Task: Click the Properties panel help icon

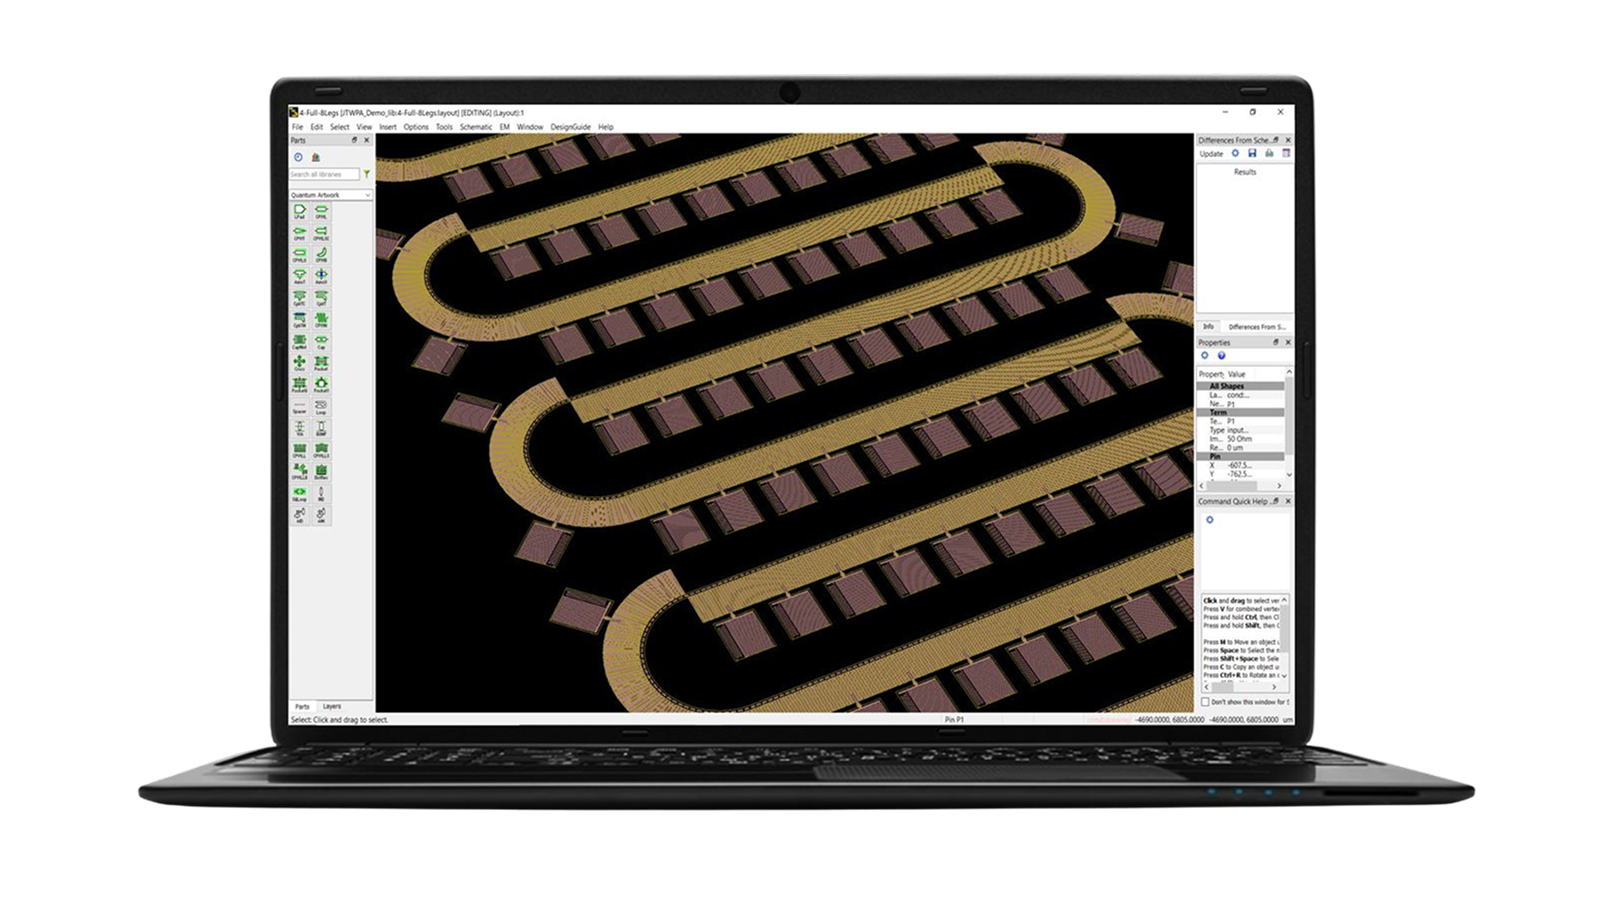Action: click(1221, 356)
